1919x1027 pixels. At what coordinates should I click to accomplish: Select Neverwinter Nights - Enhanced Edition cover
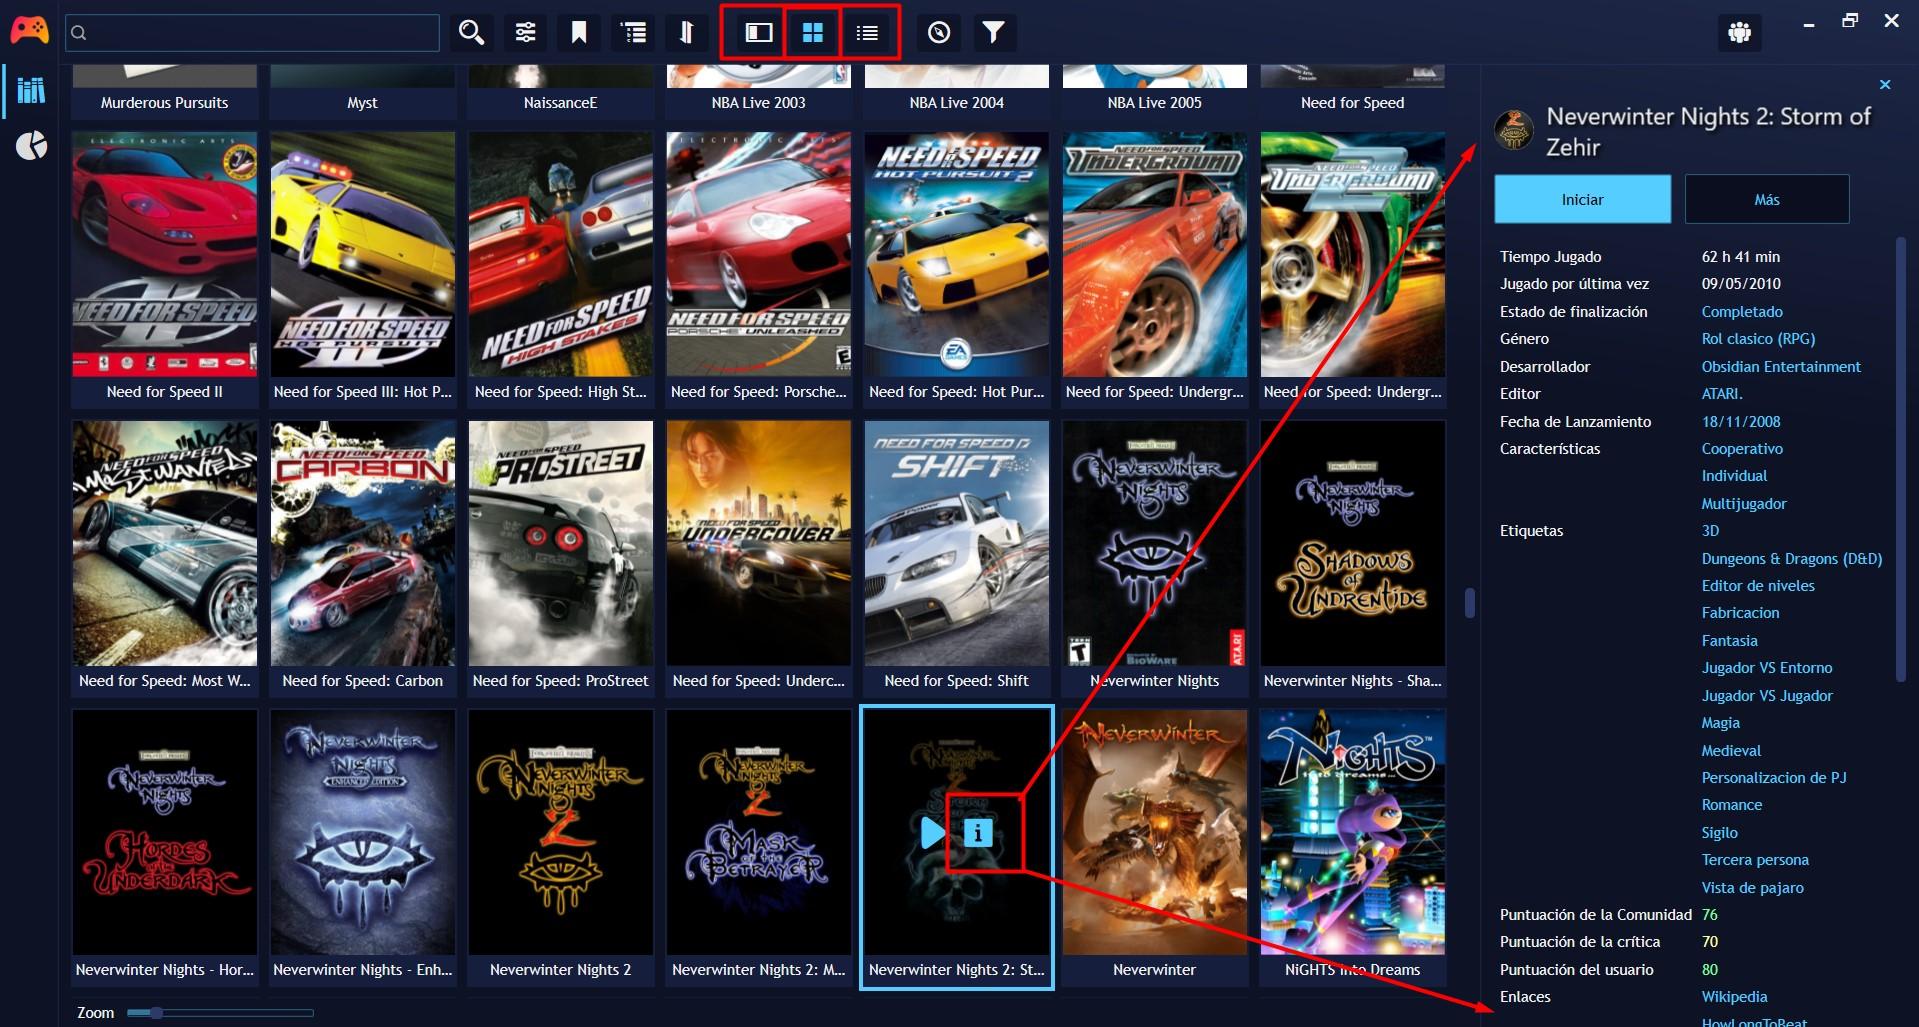click(363, 832)
